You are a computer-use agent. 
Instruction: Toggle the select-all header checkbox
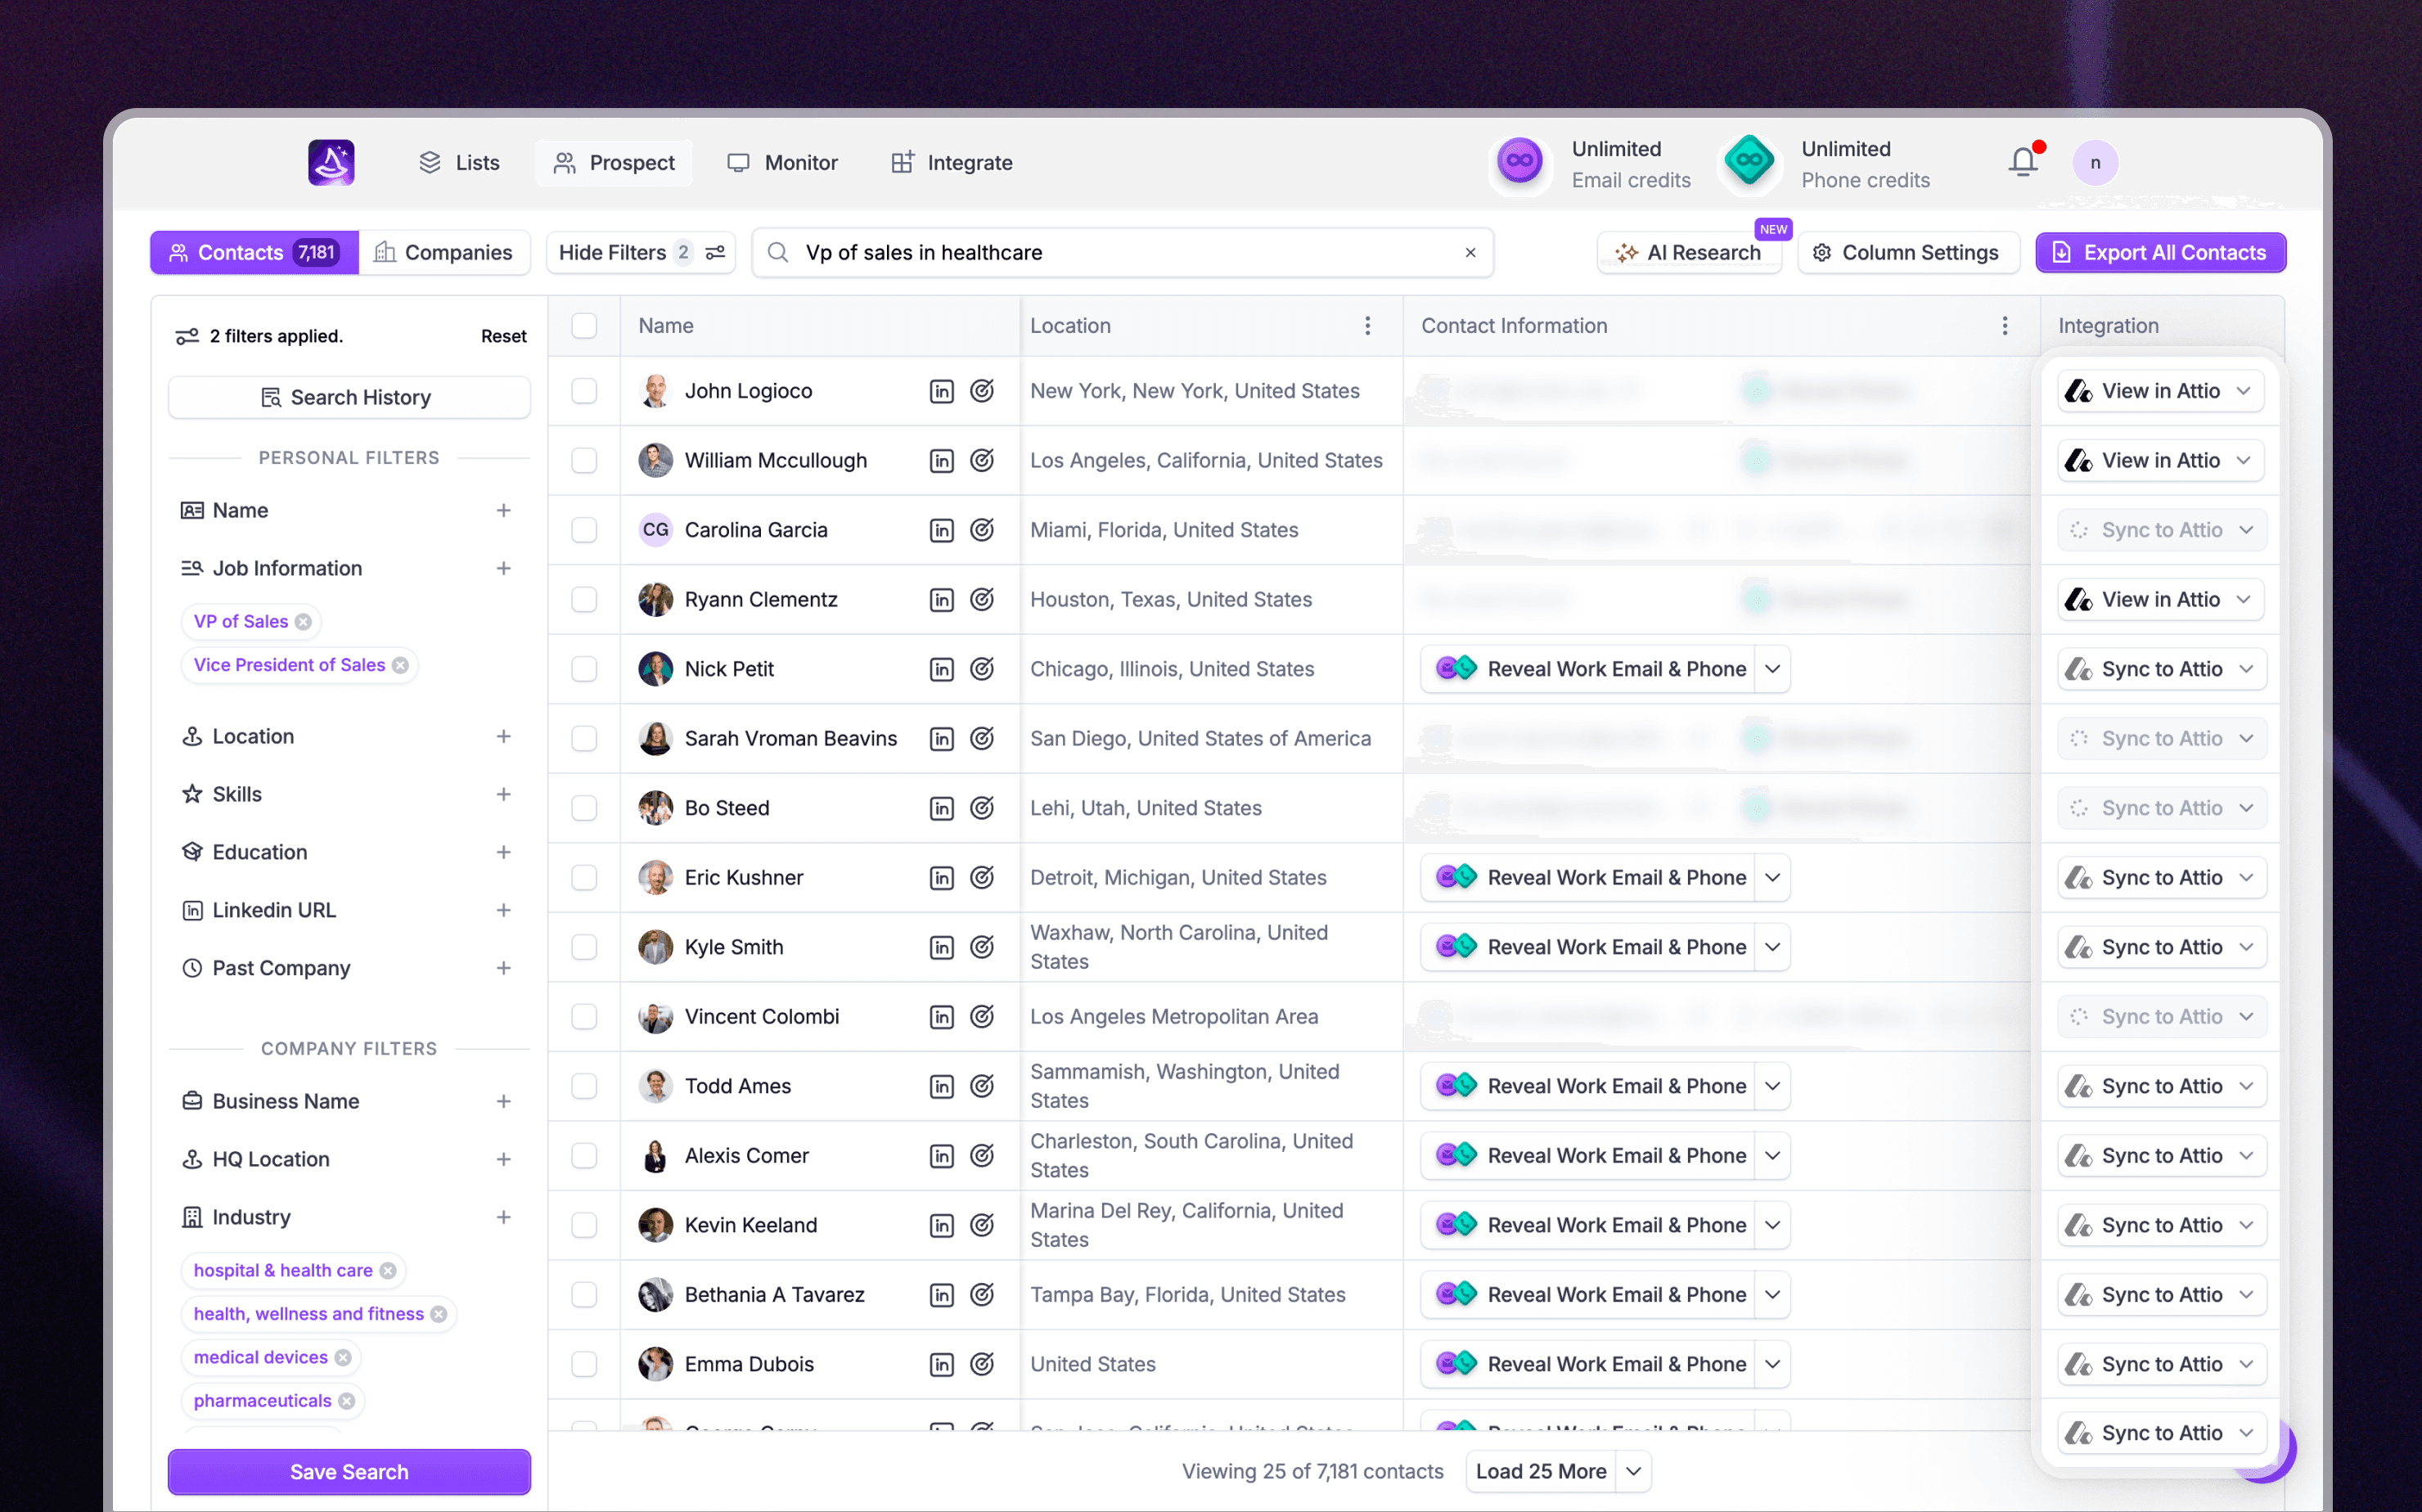pos(584,326)
